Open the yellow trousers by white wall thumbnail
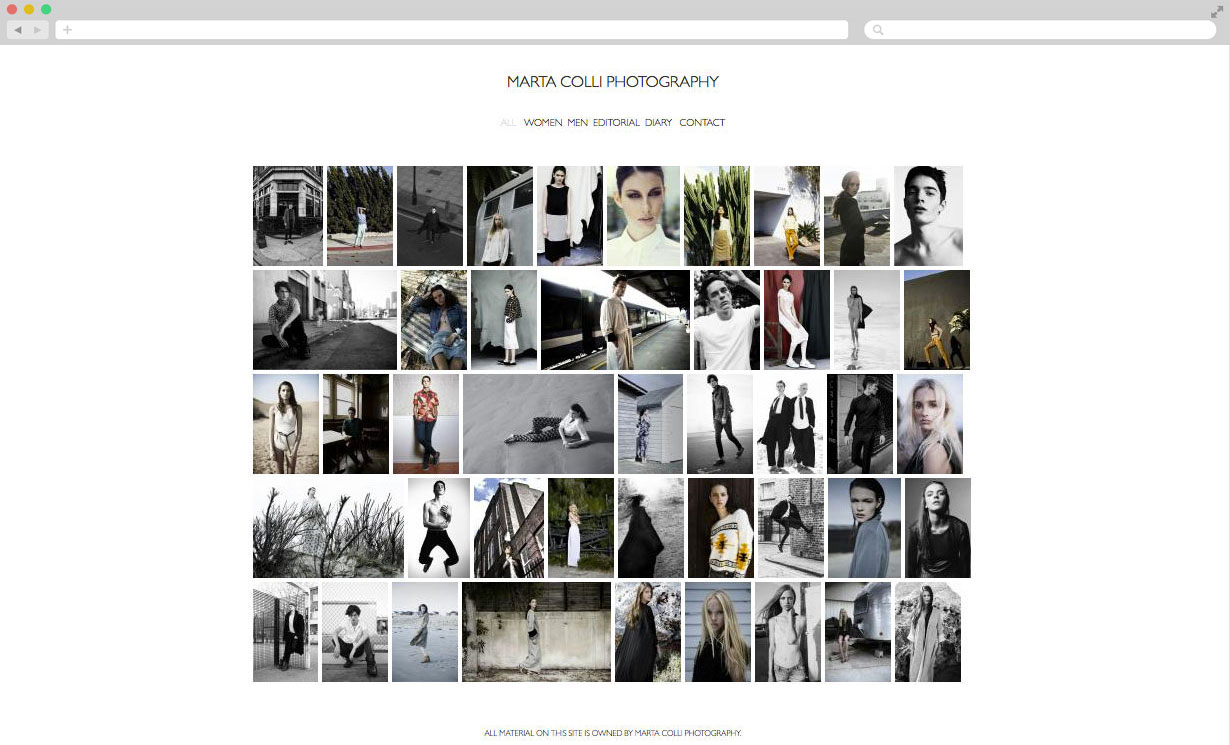This screenshot has width=1230, height=745. pos(787,216)
